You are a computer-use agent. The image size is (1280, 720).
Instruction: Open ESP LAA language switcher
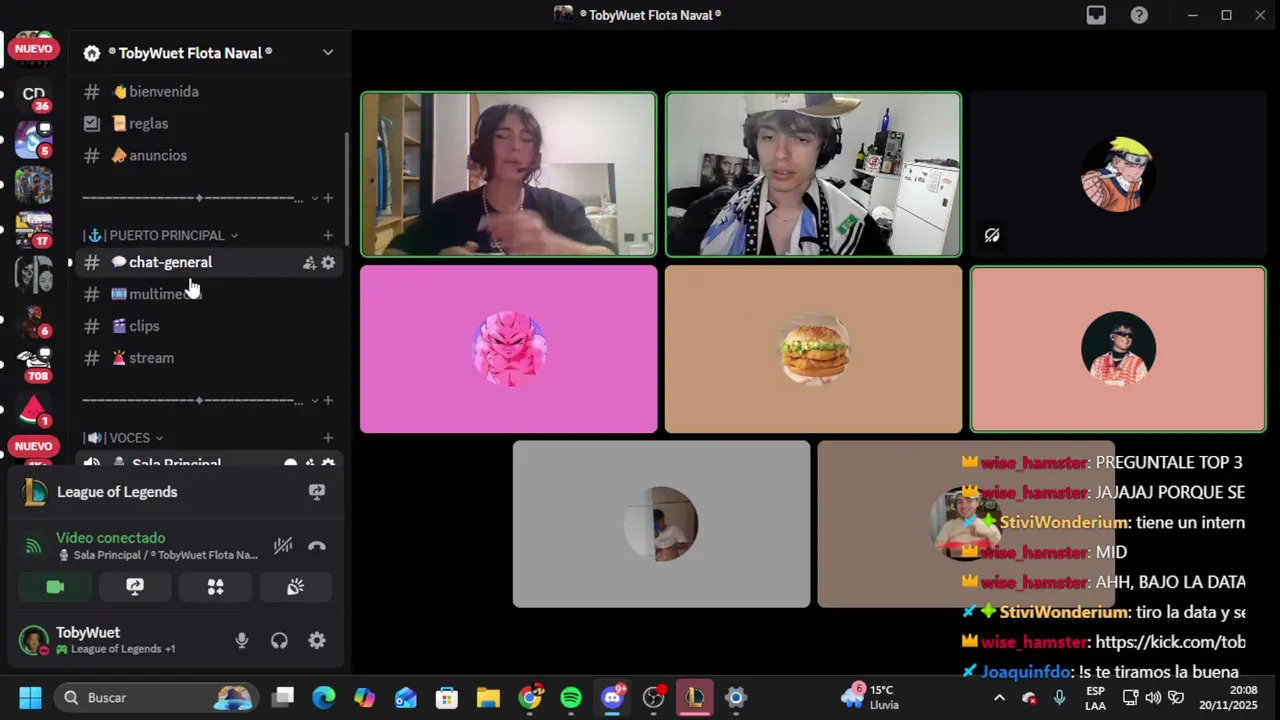tap(1095, 697)
